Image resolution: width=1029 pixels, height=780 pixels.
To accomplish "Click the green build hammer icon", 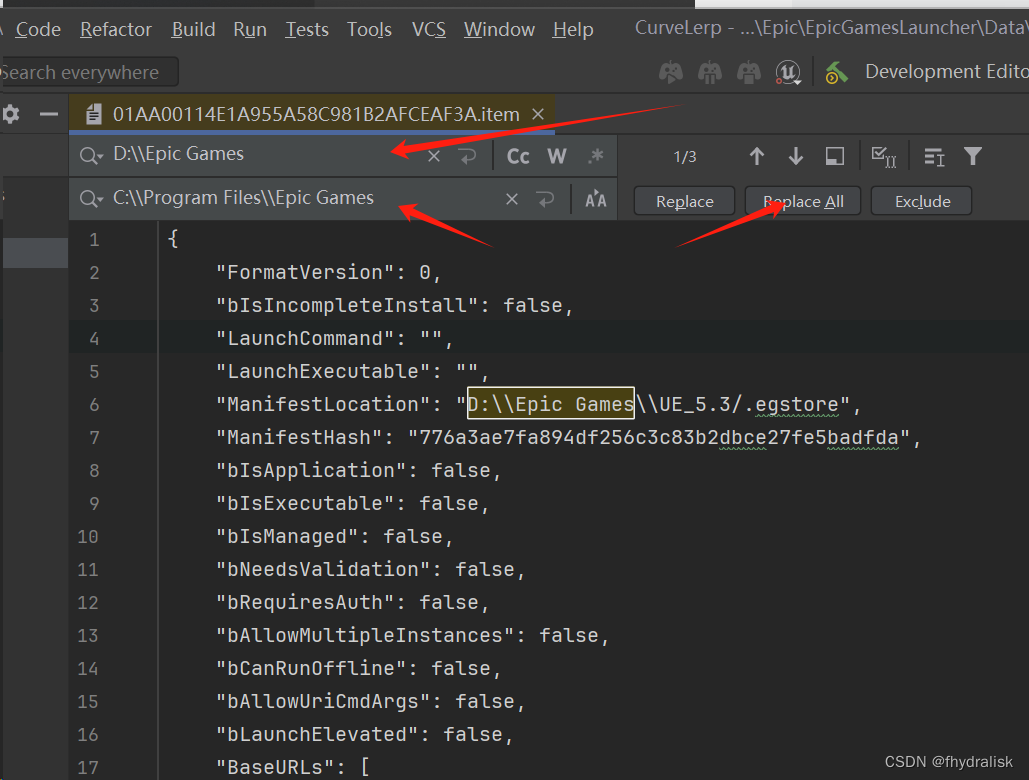I will 836,72.
